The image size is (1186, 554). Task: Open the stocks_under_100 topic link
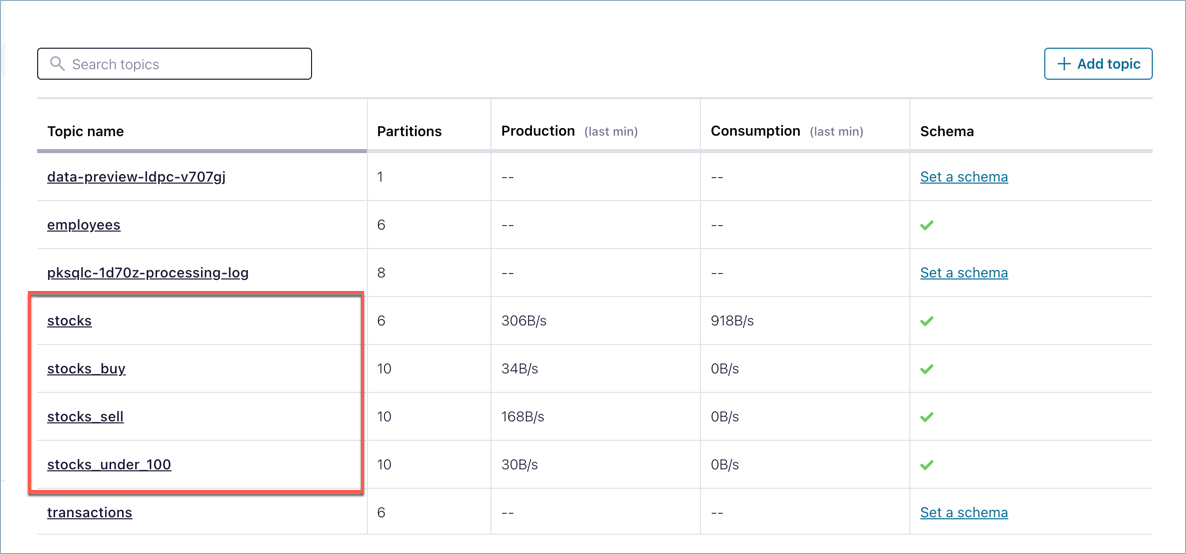click(x=109, y=465)
